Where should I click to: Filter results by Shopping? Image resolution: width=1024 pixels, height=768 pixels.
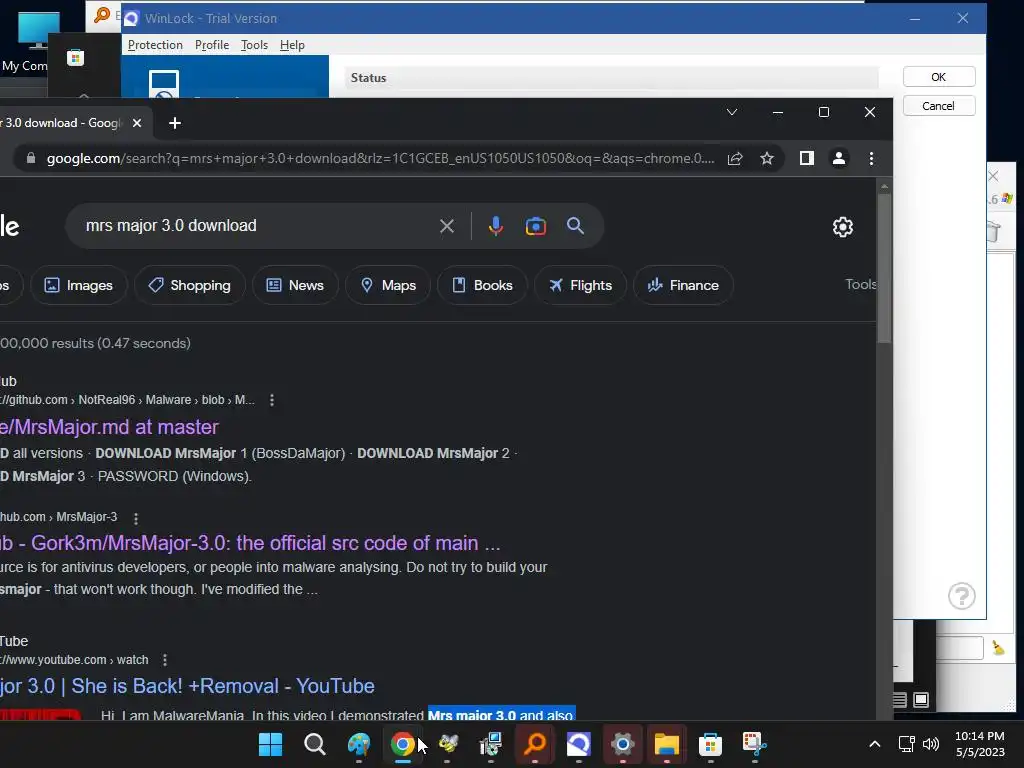point(189,285)
